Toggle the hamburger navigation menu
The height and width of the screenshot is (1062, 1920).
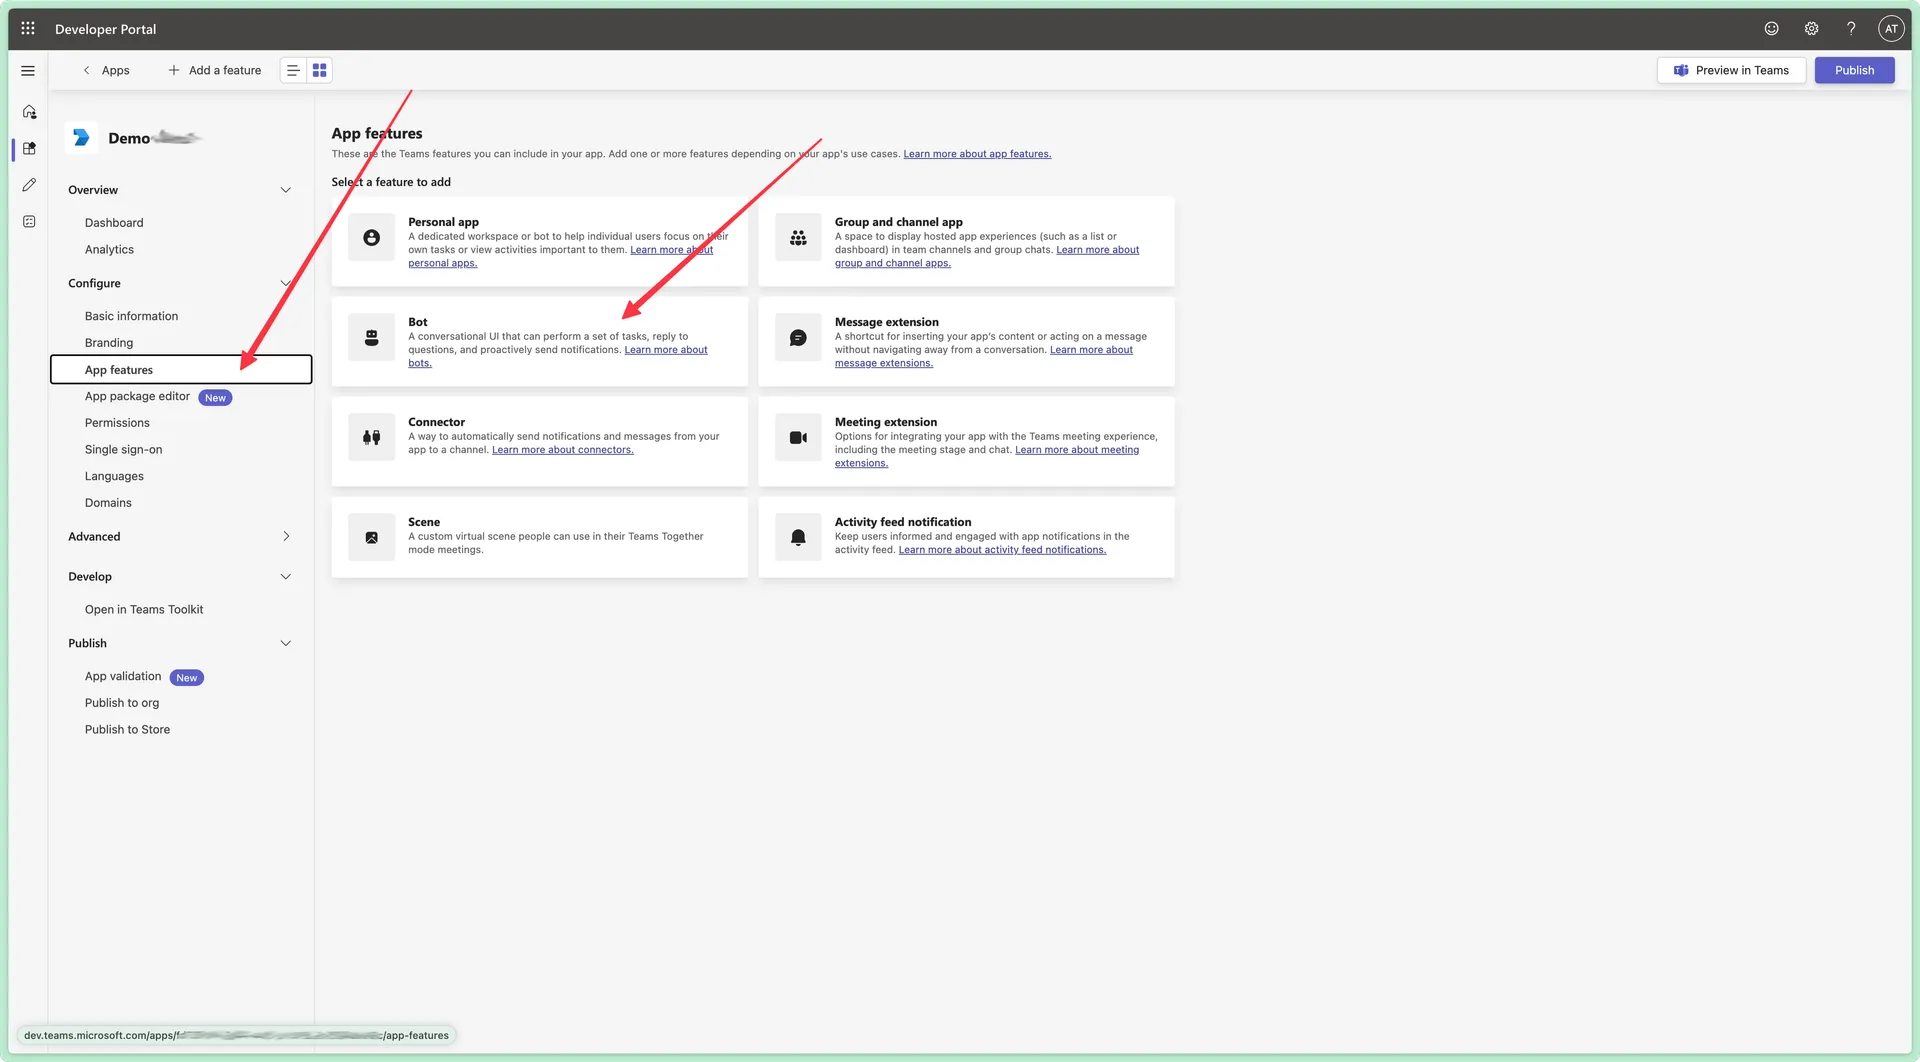pos(28,71)
